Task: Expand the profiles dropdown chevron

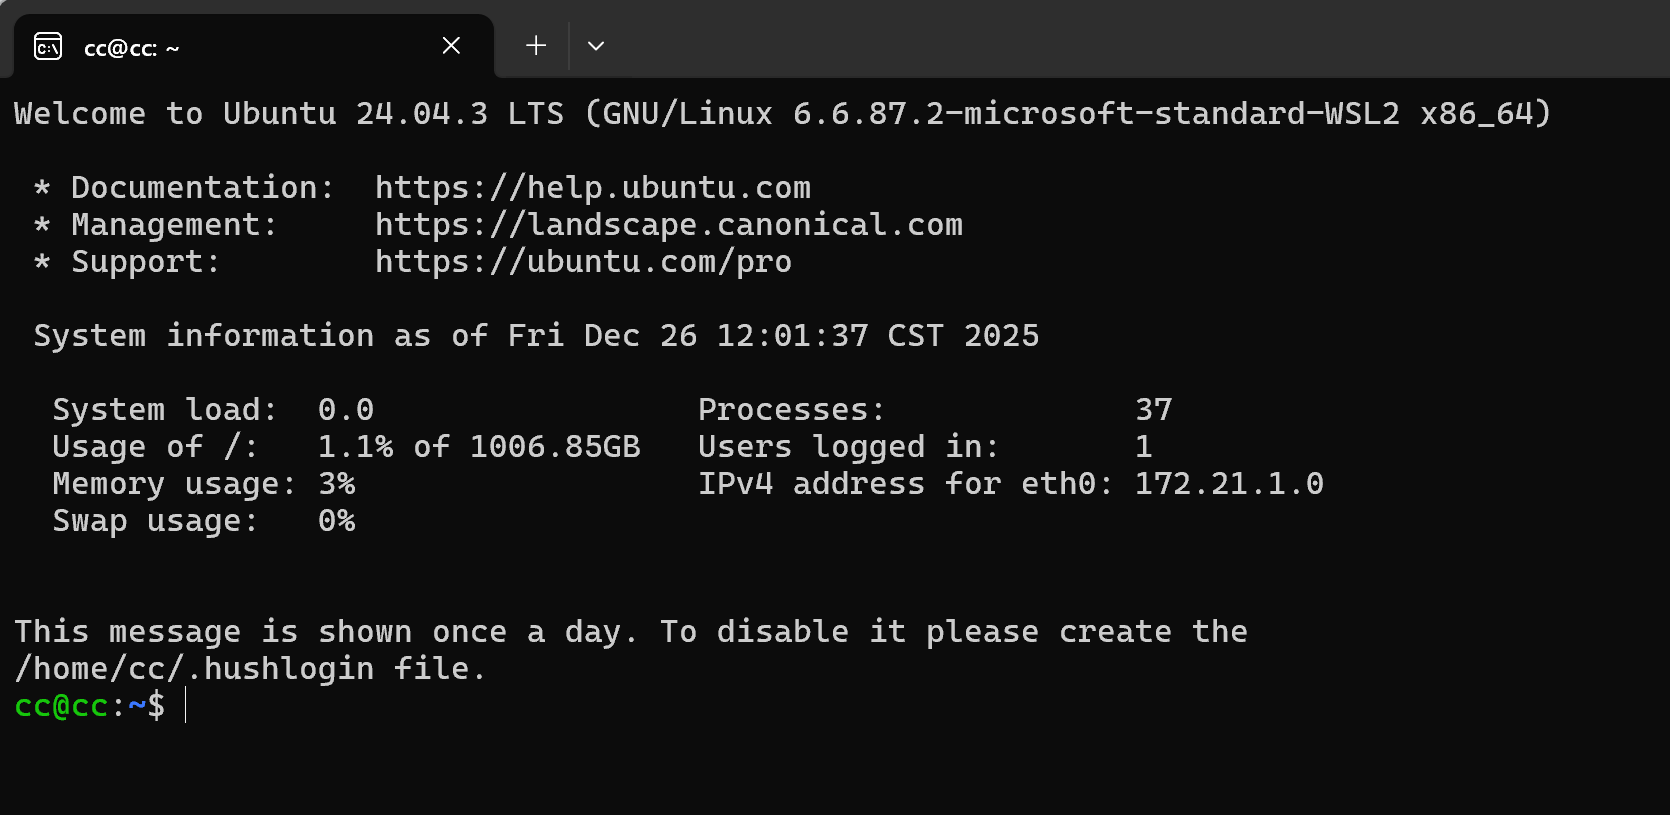Action: (x=596, y=46)
